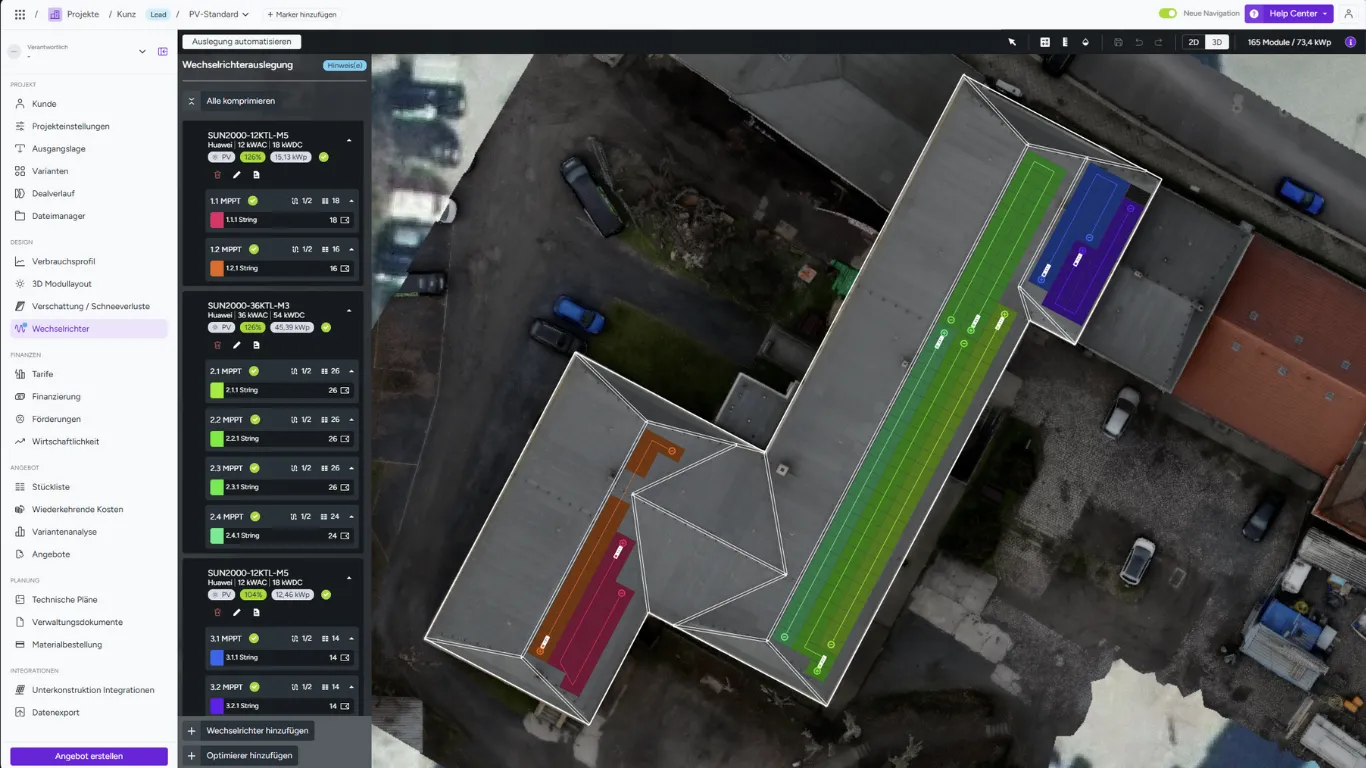This screenshot has width=1366, height=768.
Task: Collapse the 2.2 MPPT section
Action: pyautogui.click(x=351, y=420)
